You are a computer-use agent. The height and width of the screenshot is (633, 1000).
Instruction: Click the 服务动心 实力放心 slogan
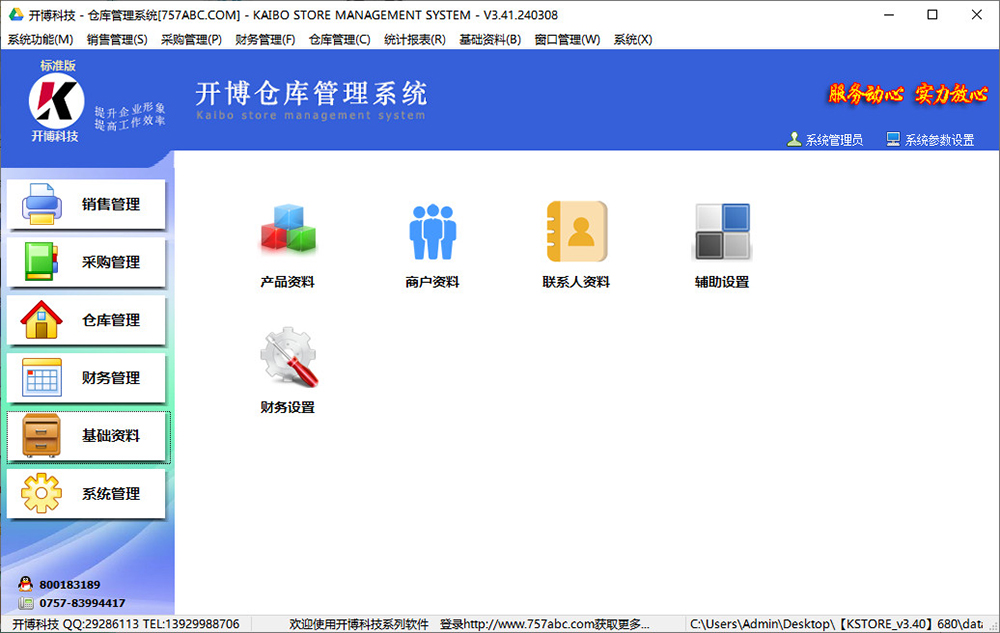click(x=908, y=94)
